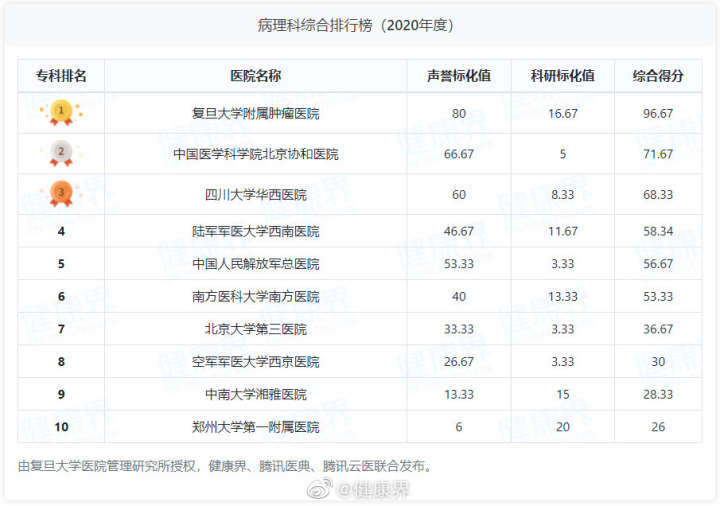This screenshot has width=720, height=506.
Task: Click reputation value 60 for 华西医院
Action: pos(459,195)
